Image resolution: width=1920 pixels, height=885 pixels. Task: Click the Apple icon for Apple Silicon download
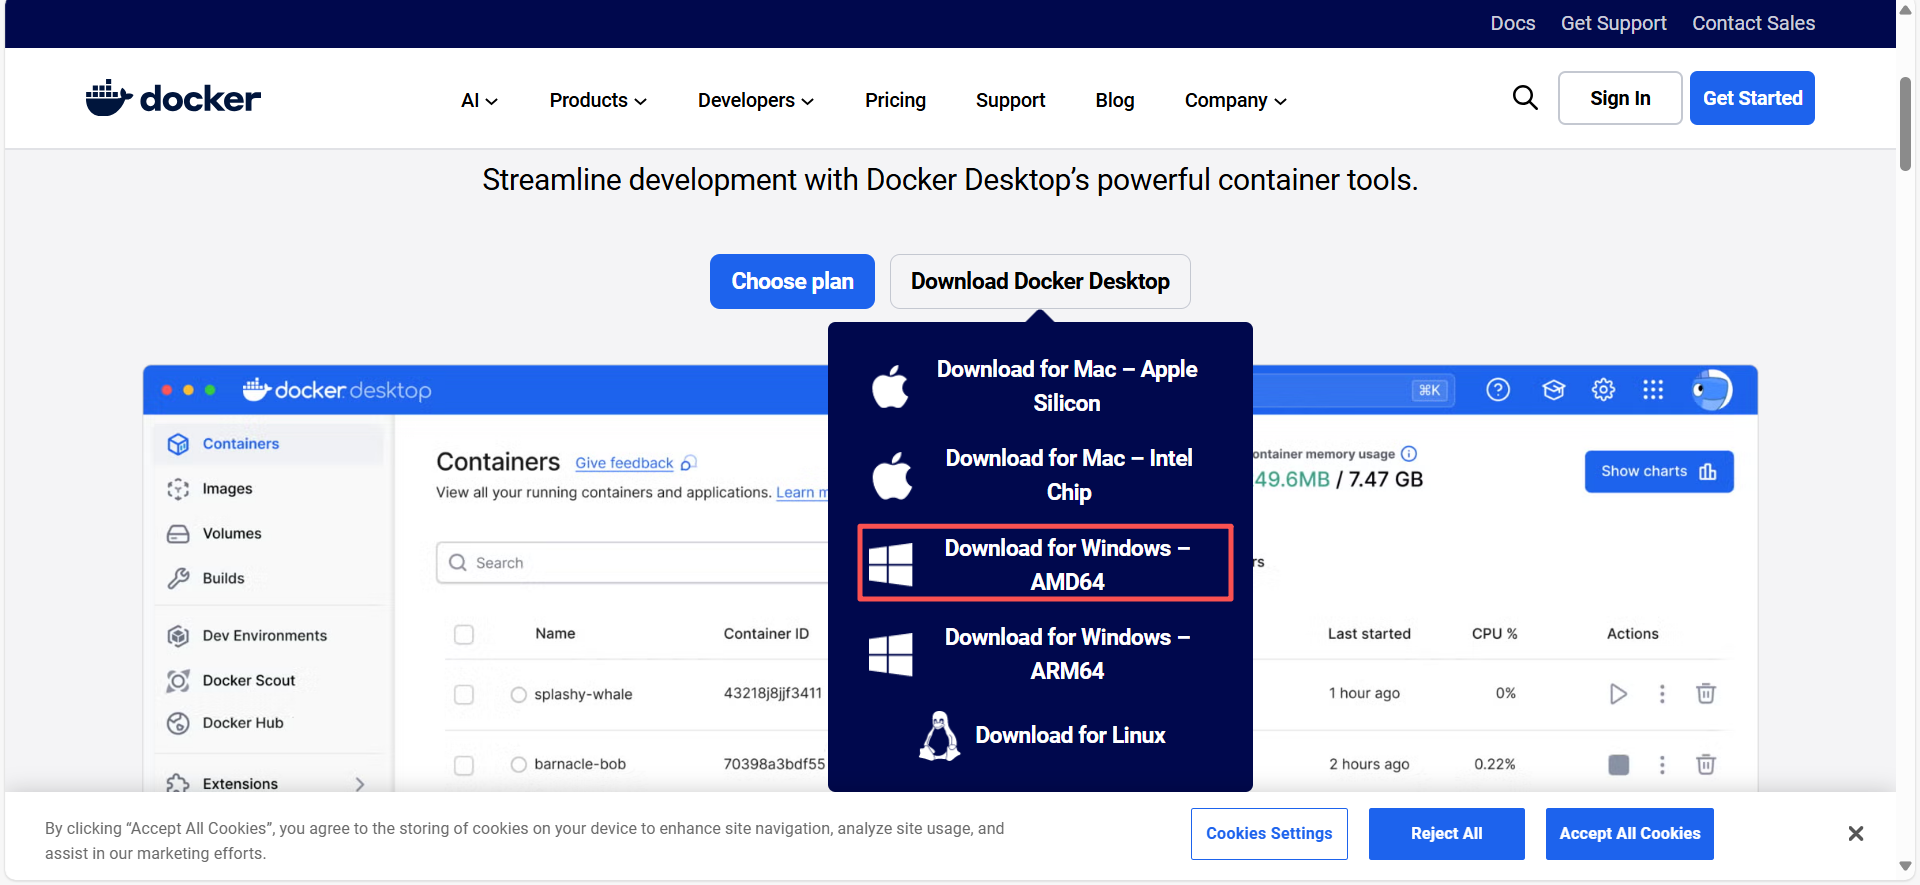click(x=890, y=386)
